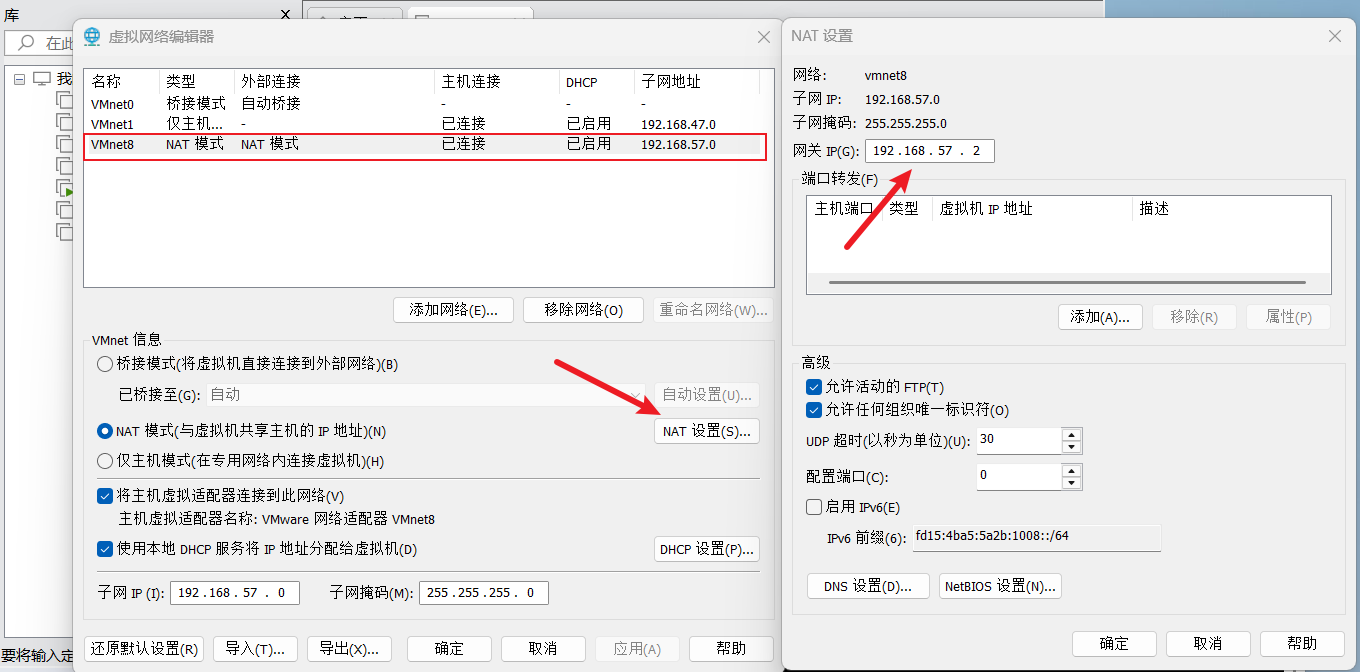The width and height of the screenshot is (1360, 672).
Task: Select 桥接模式 radio in VMnet 信息
Action: point(104,364)
